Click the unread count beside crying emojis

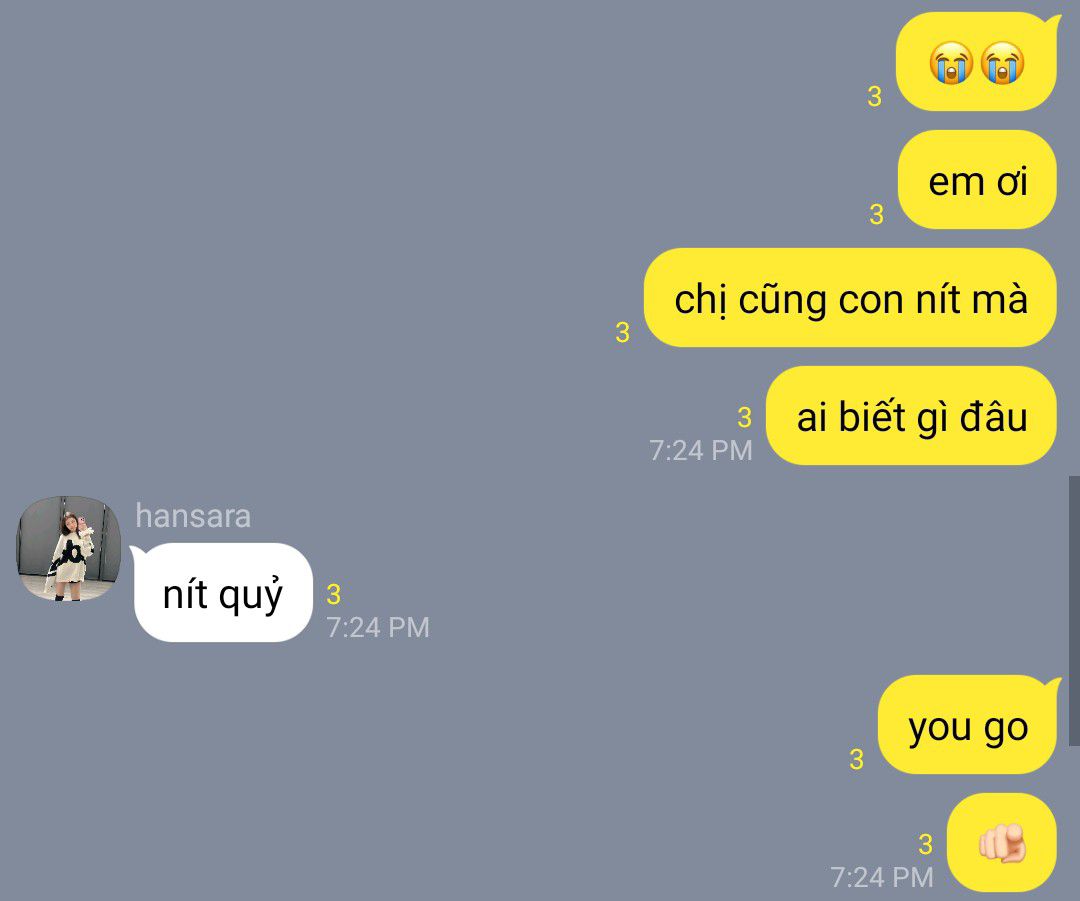point(874,96)
